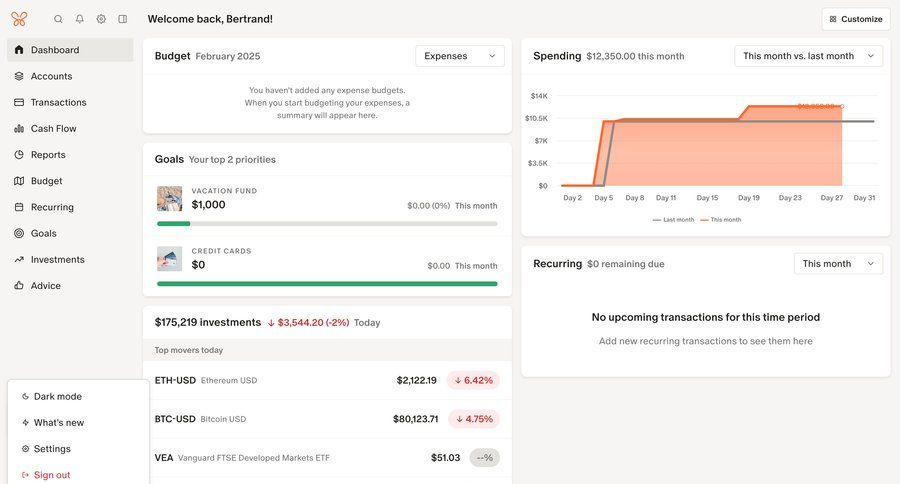Click the search magnifier icon

tap(58, 19)
